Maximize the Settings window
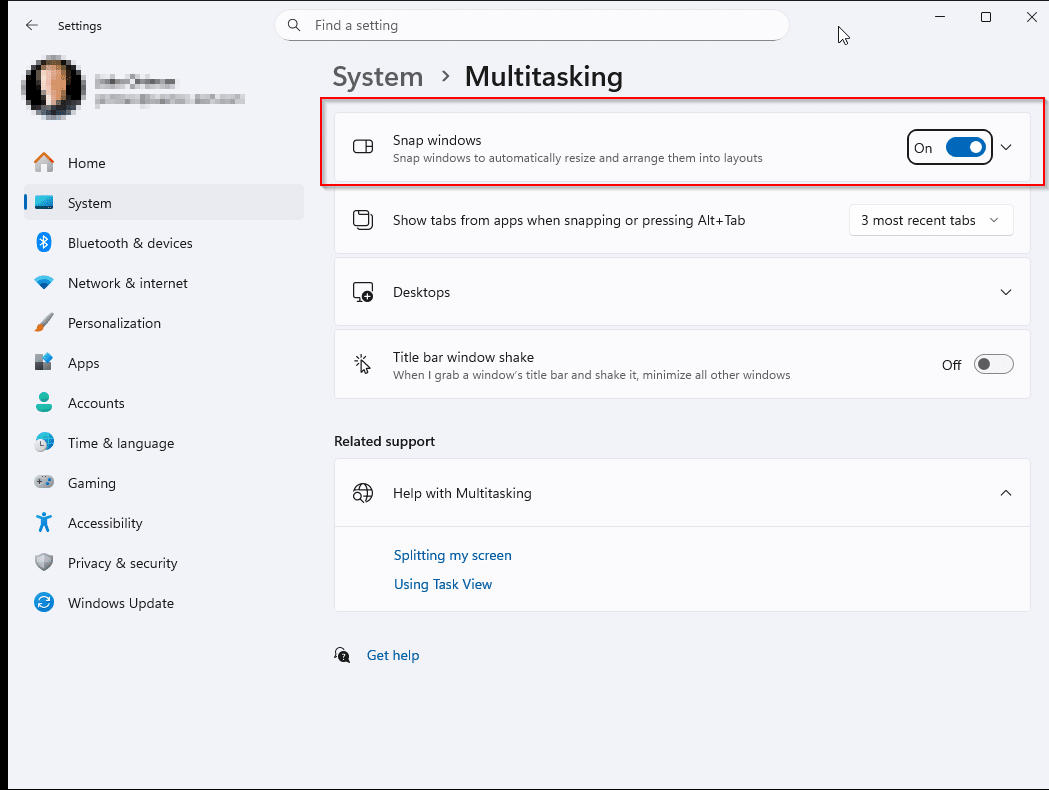Screen dimensions: 1049x790 click(985, 17)
